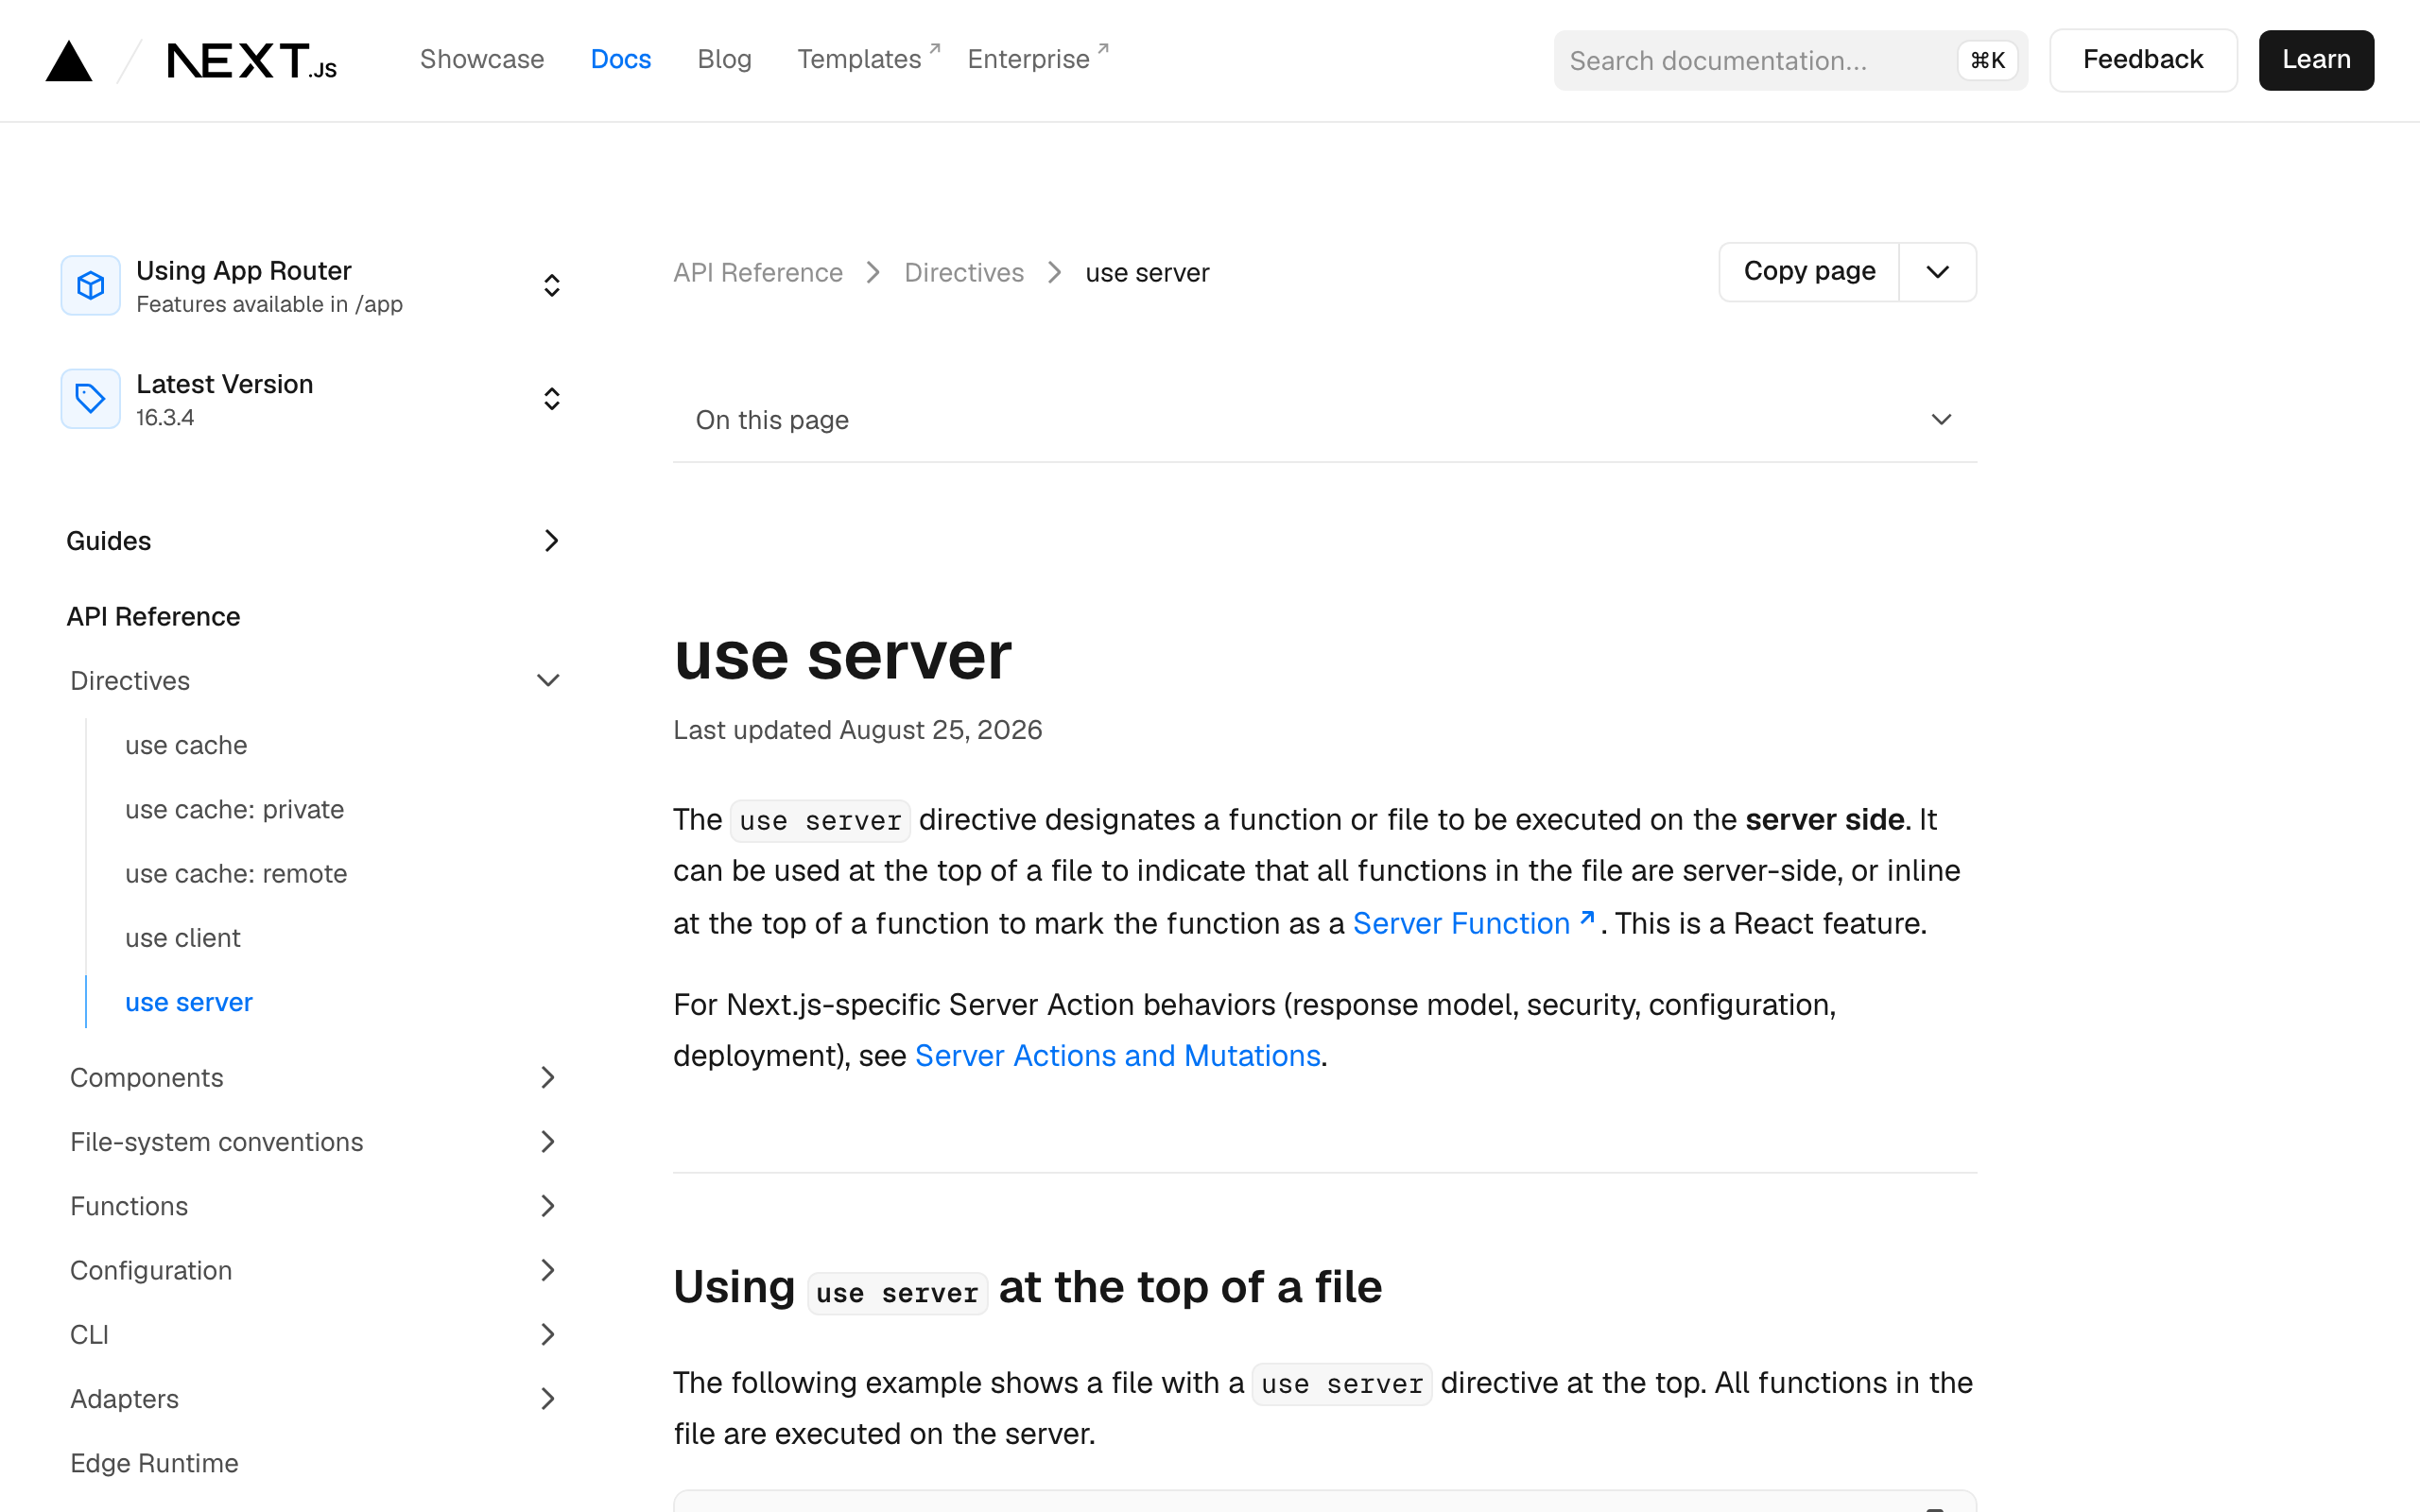
Task: Expand the Configuration sidebar section
Action: tap(312, 1270)
